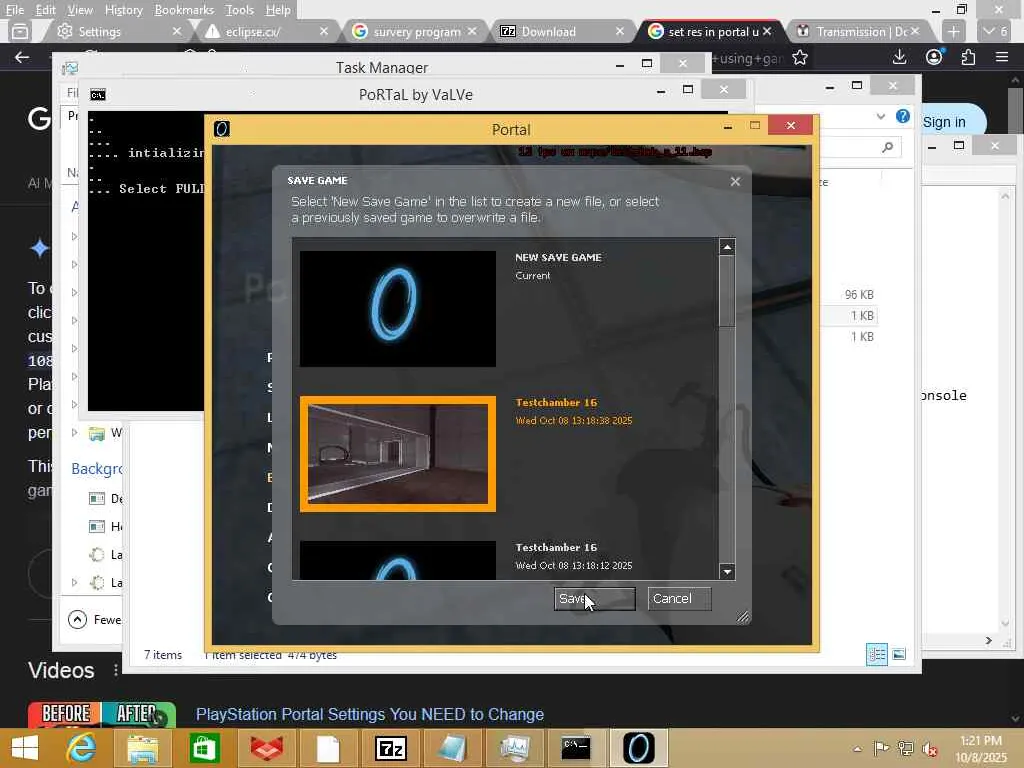Click the Explorer help question mark icon
This screenshot has height=768, width=1024.
pyautogui.click(x=903, y=116)
